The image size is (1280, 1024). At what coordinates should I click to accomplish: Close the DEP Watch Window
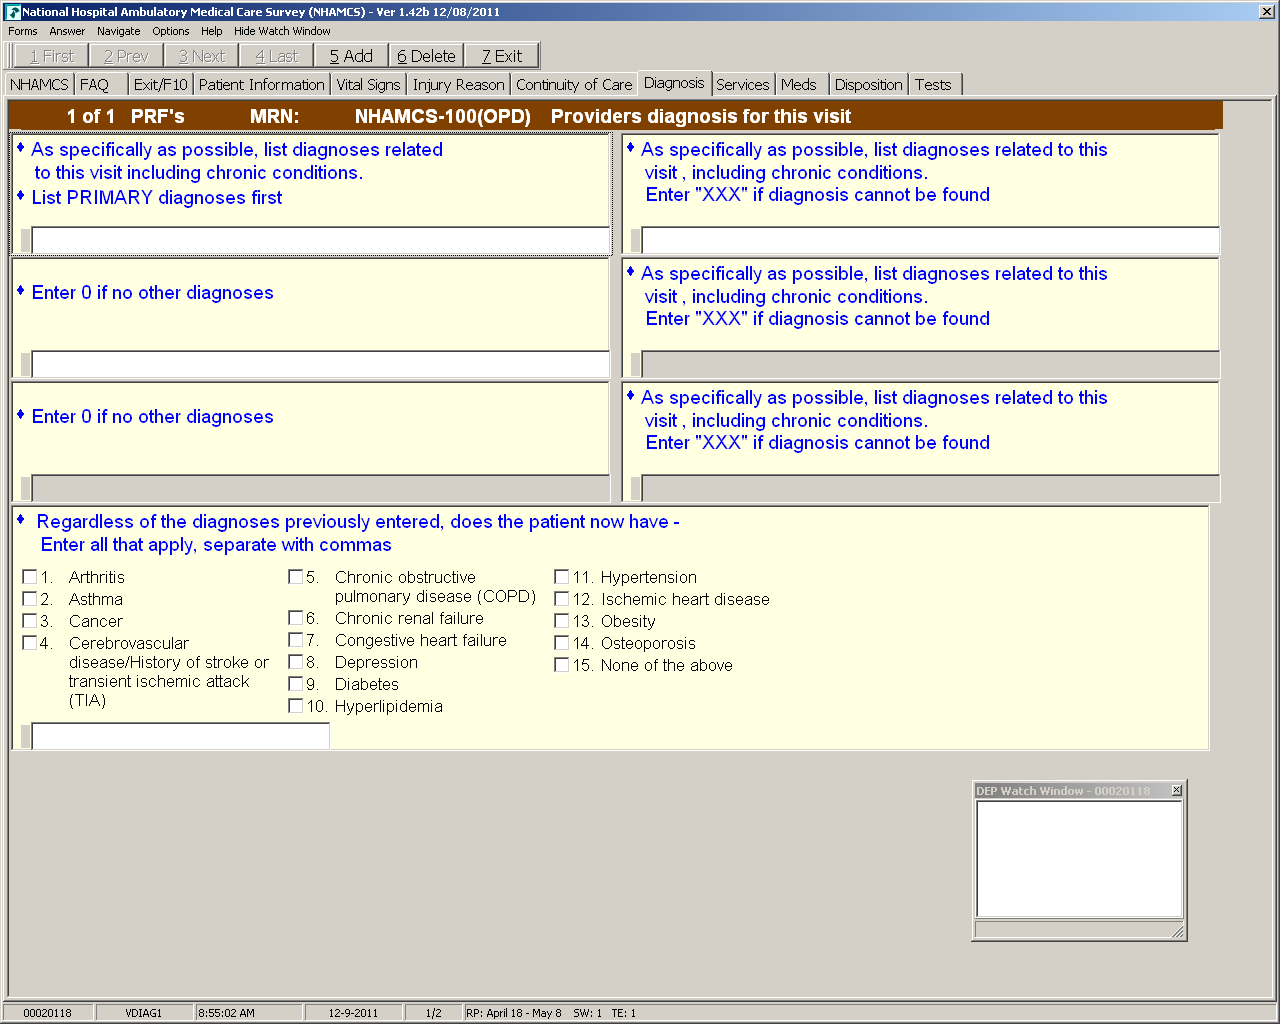pyautogui.click(x=1176, y=791)
